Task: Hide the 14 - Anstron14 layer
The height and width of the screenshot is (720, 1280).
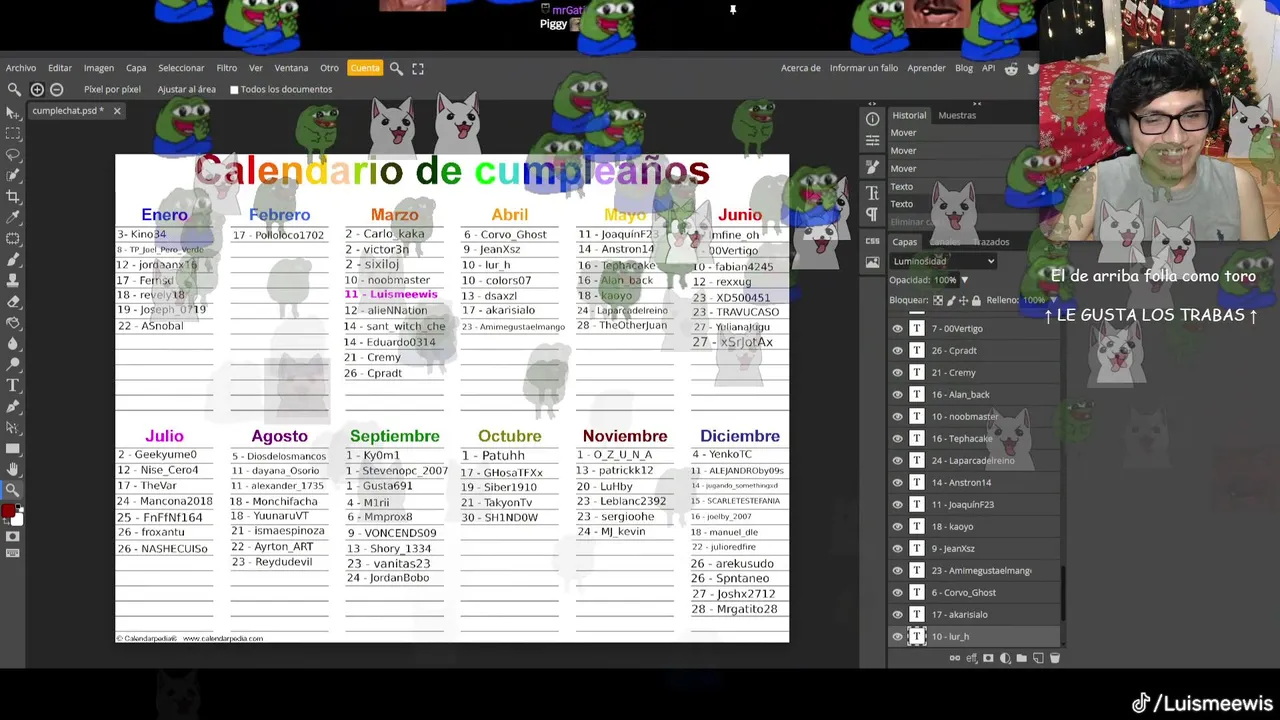Action: coord(897,482)
